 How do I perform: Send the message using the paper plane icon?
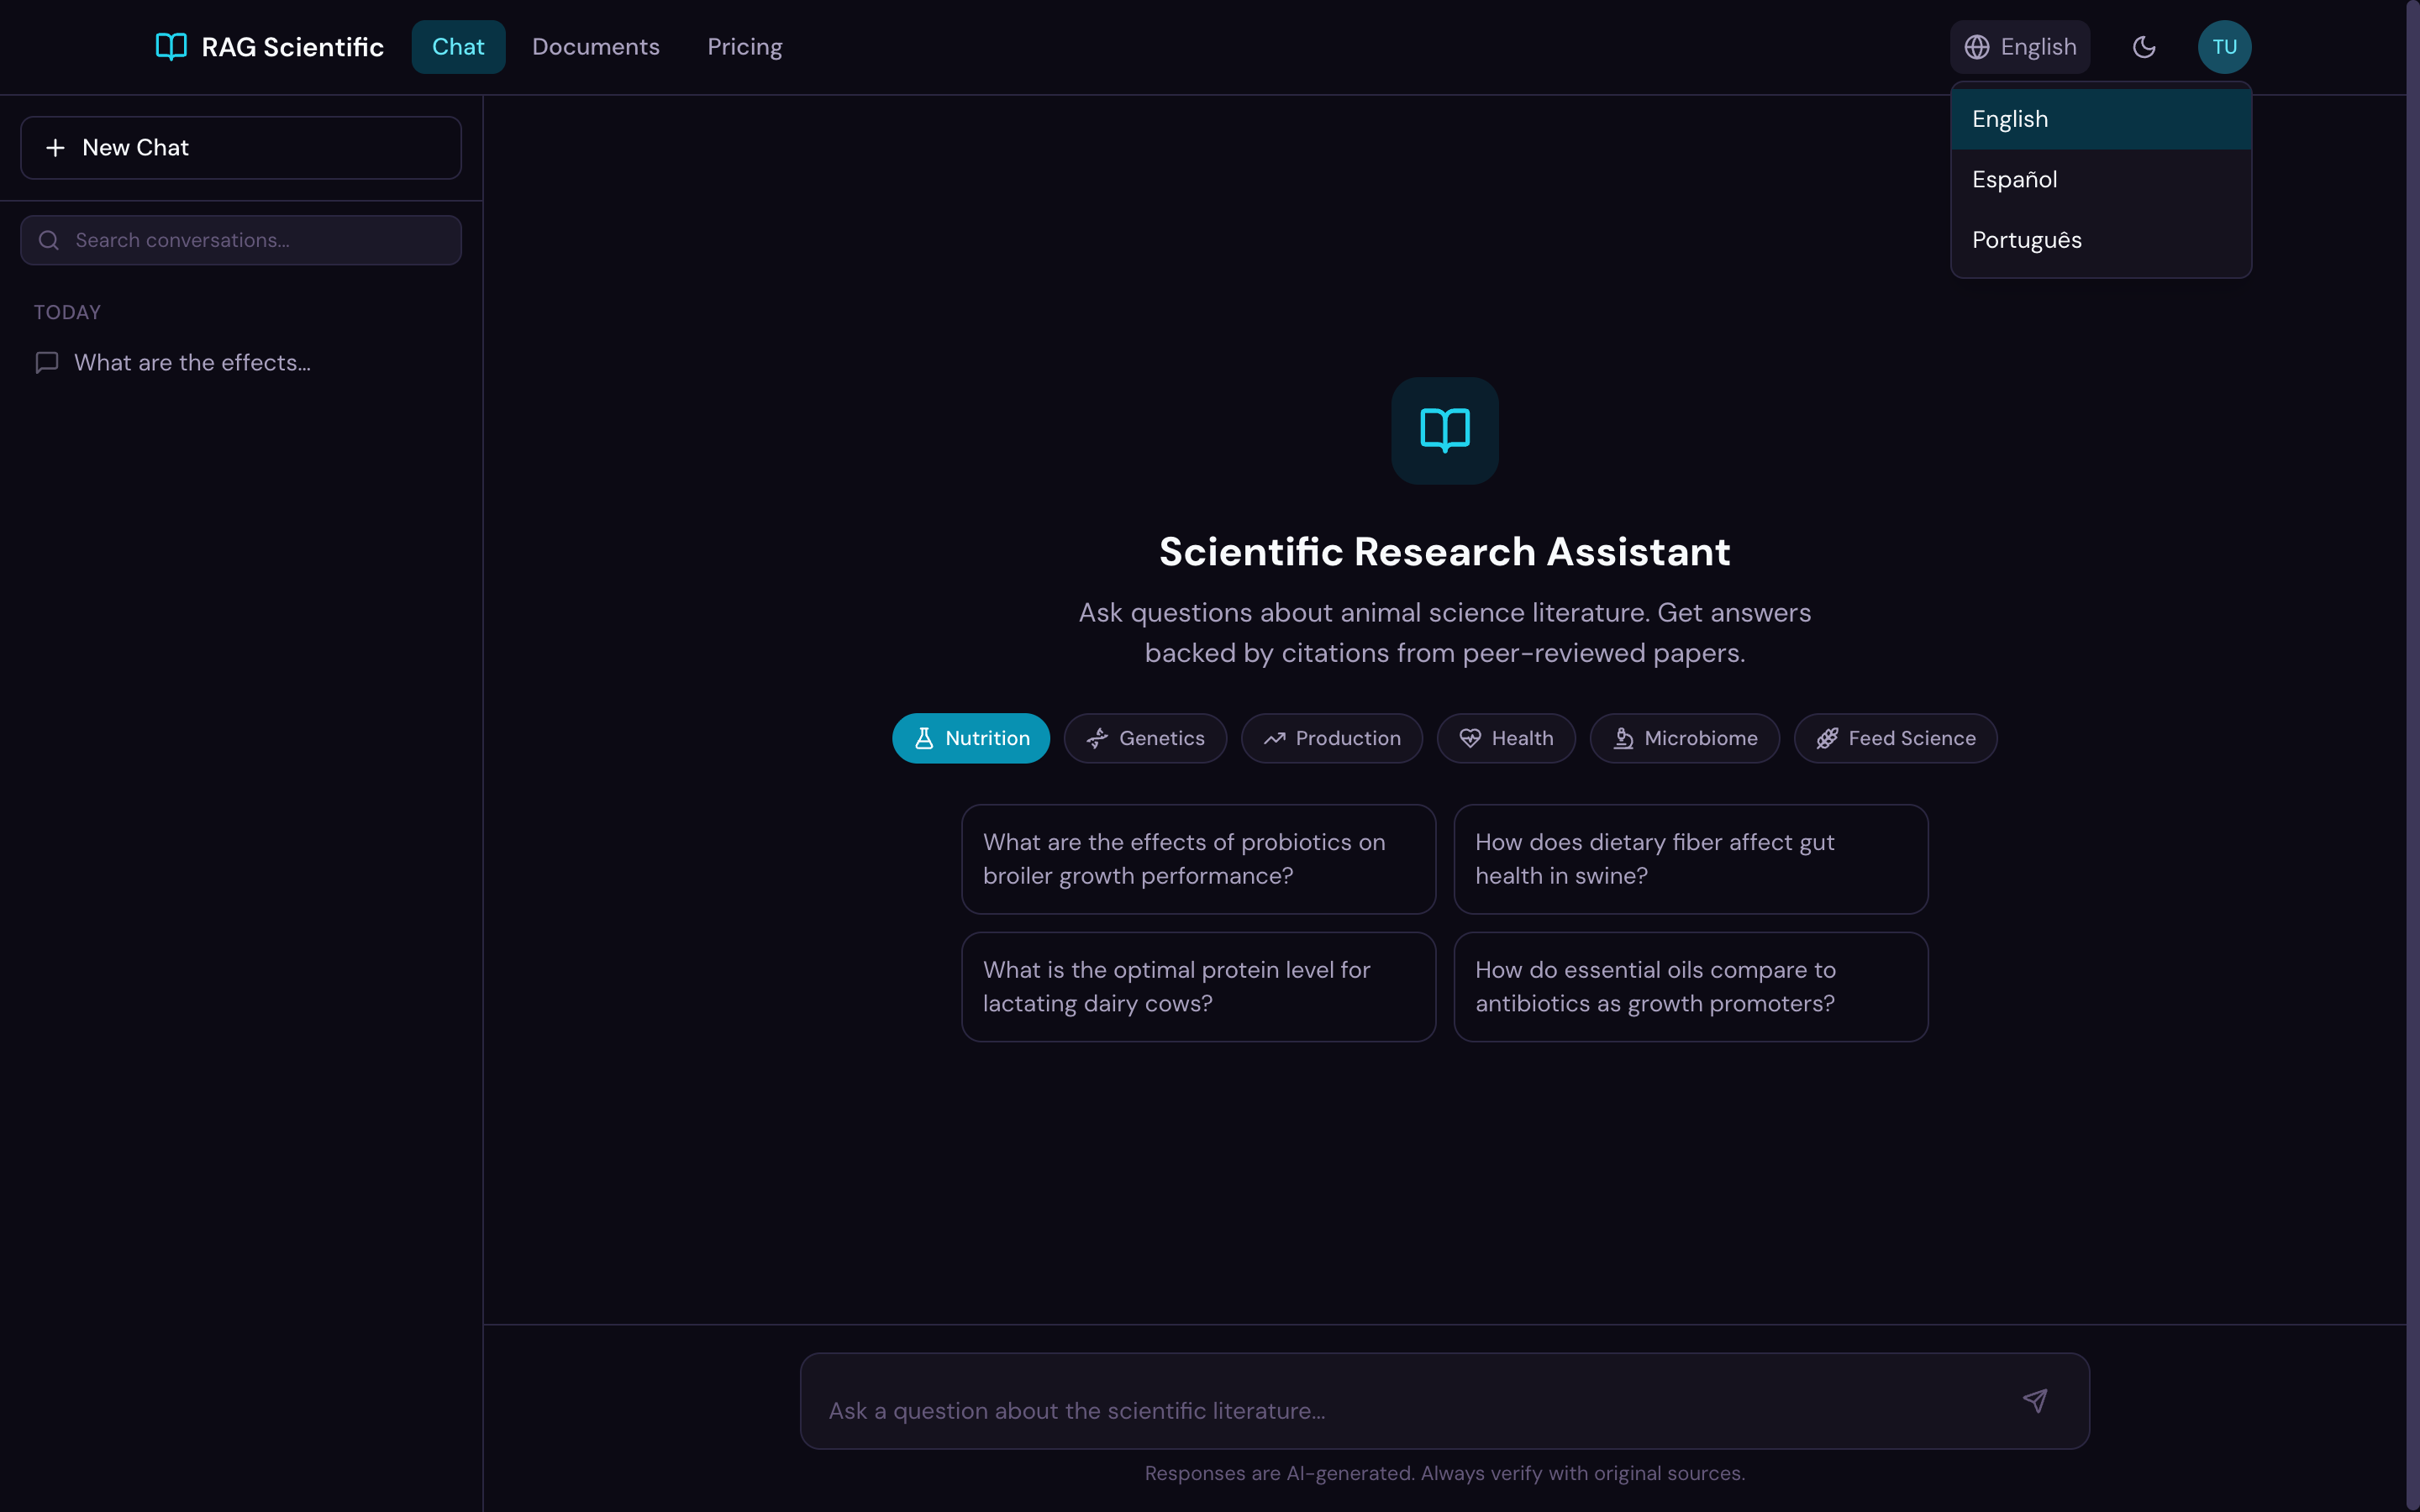click(x=2036, y=1400)
